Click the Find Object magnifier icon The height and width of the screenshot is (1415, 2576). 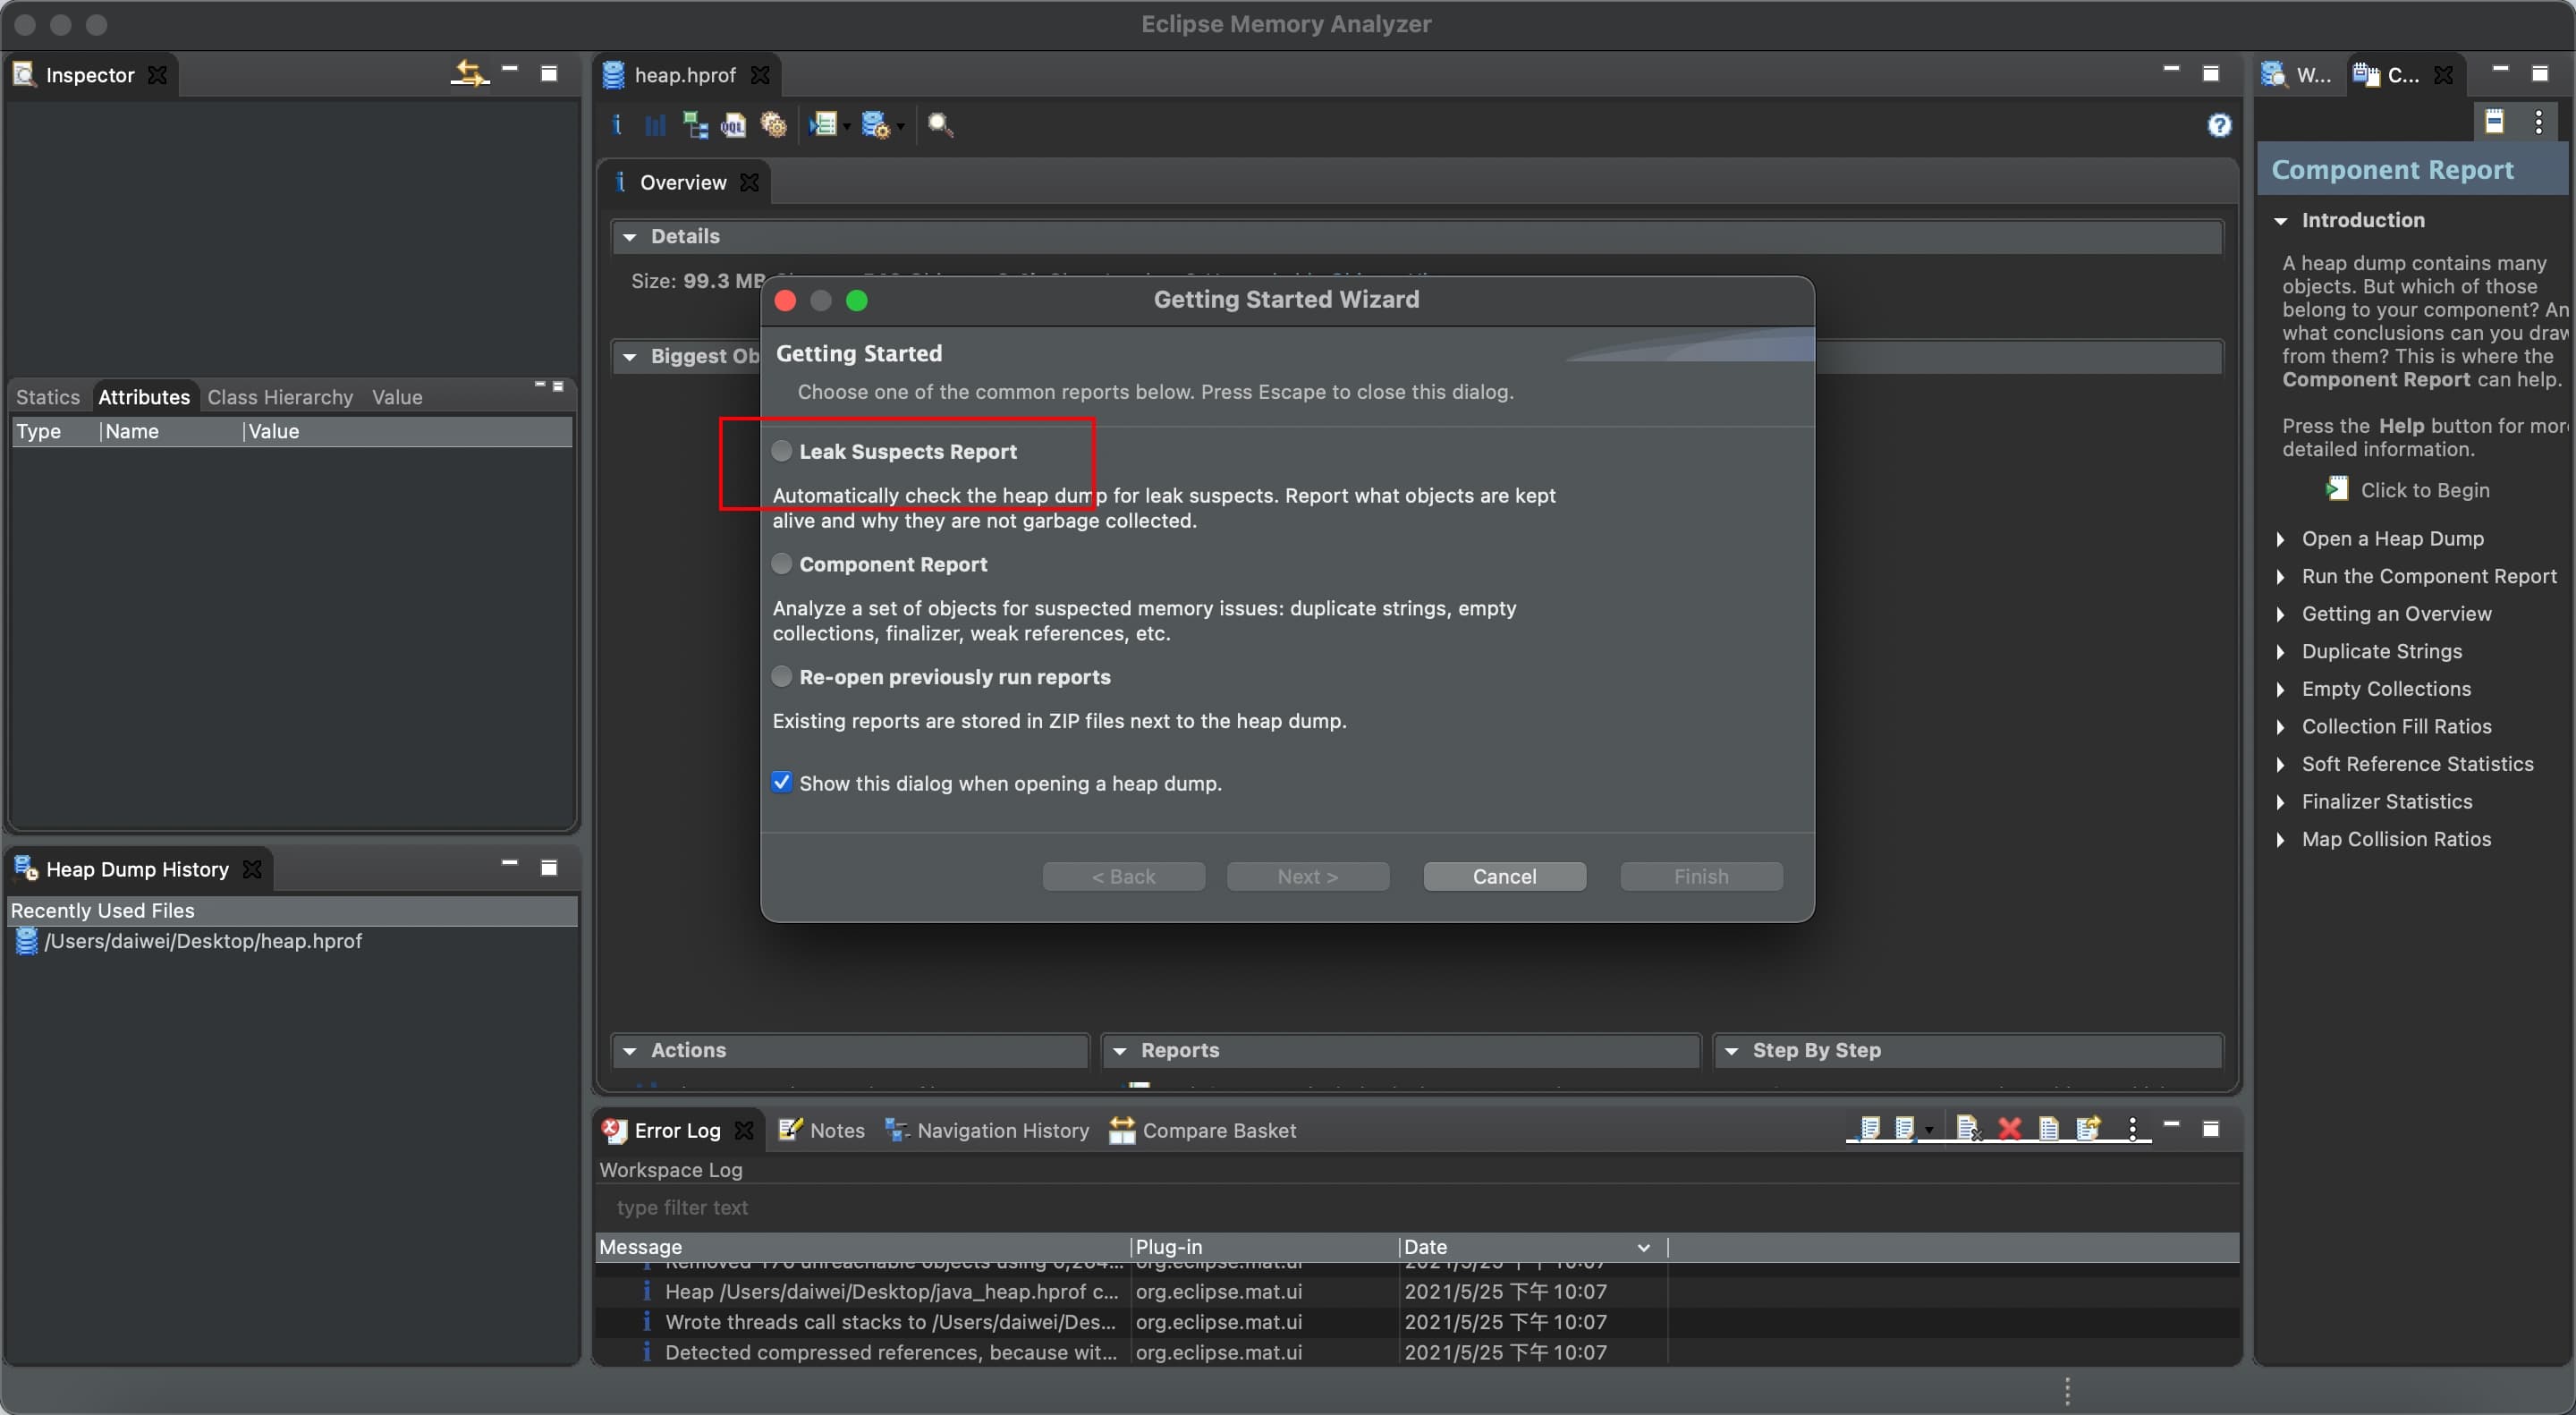point(939,125)
